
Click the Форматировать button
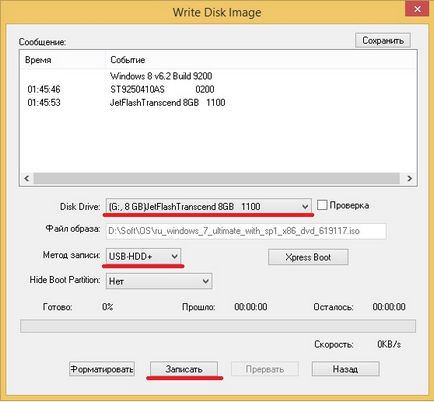[102, 369]
